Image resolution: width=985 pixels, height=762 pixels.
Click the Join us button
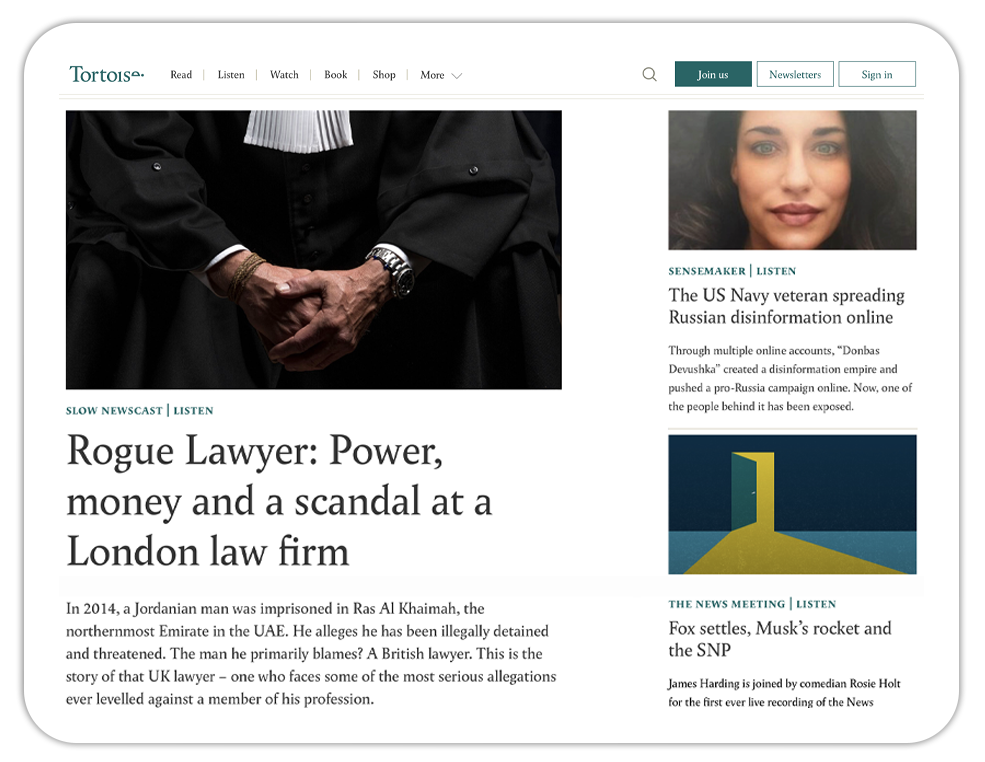(713, 74)
